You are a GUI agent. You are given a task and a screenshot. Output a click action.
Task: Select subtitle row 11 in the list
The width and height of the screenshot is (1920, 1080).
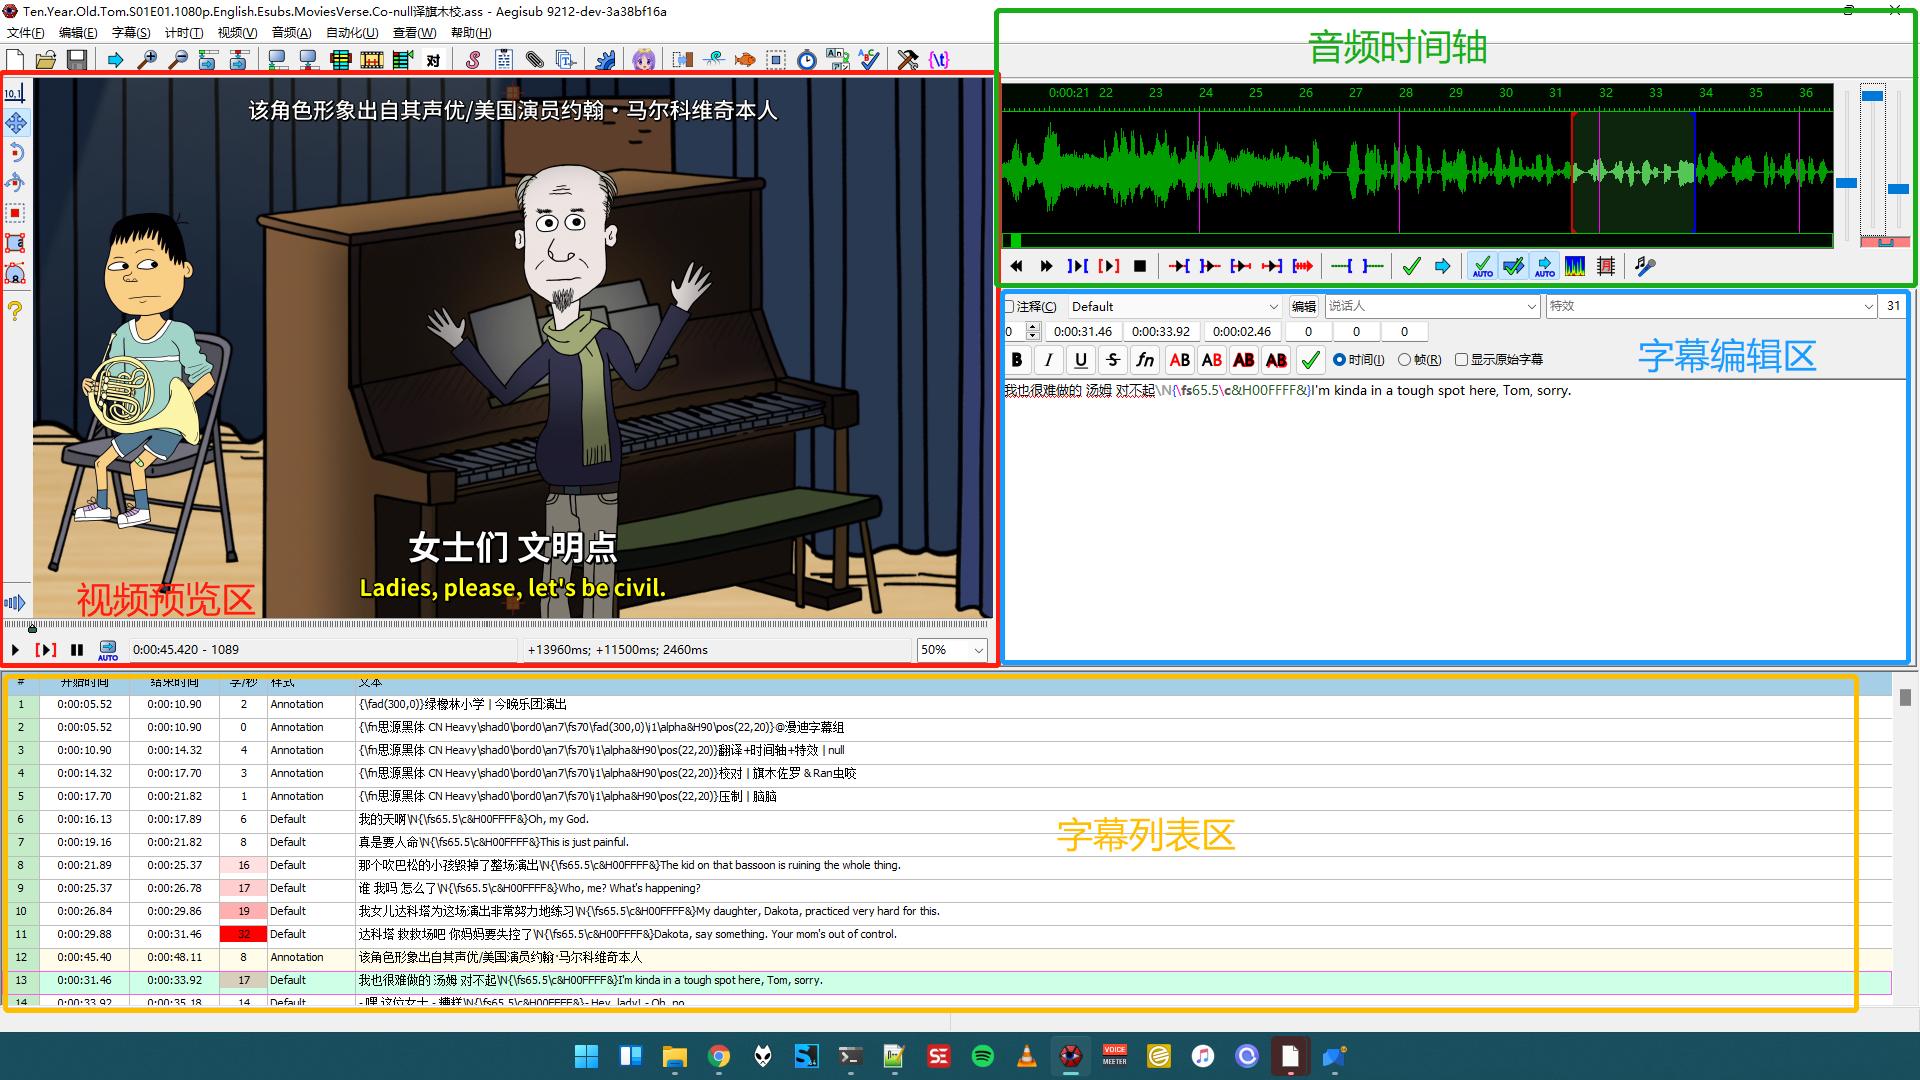pyautogui.click(x=600, y=934)
